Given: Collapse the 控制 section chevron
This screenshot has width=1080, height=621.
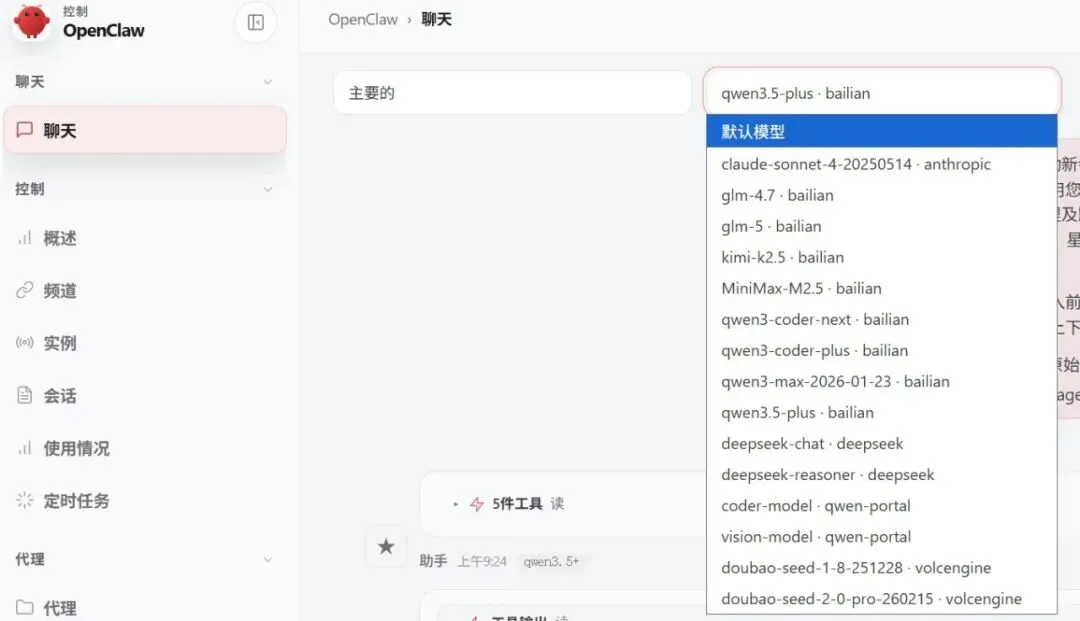Looking at the screenshot, I should click(x=267, y=189).
